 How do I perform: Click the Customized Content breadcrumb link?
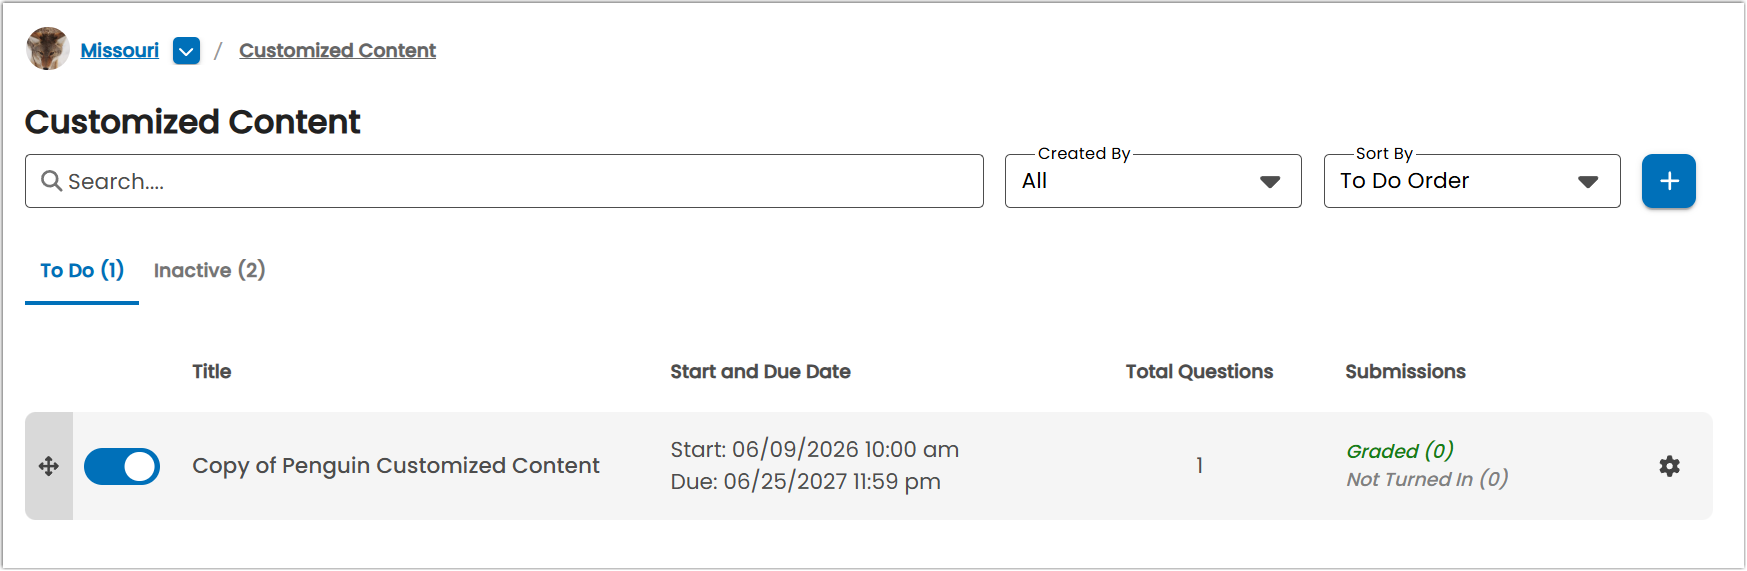coord(337,50)
